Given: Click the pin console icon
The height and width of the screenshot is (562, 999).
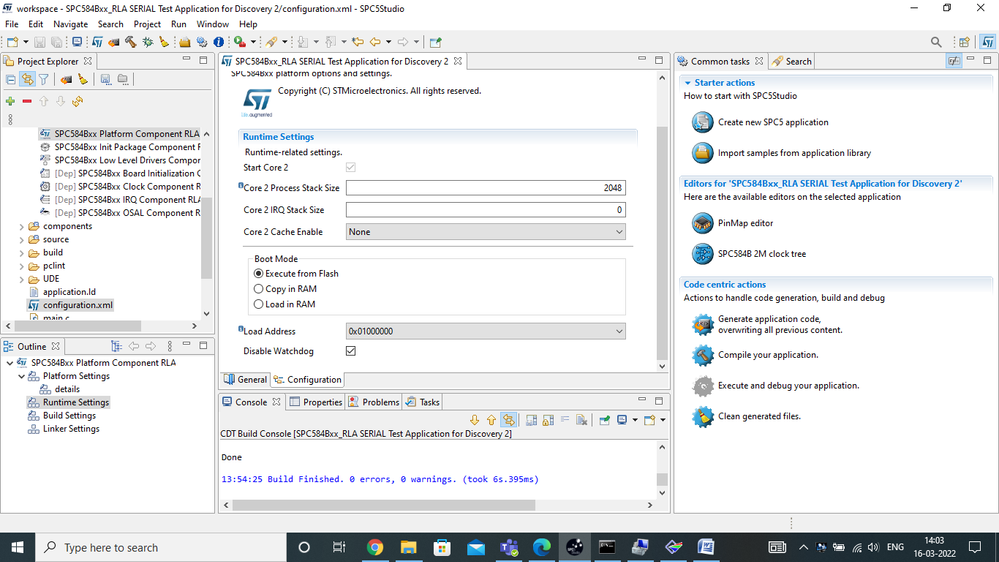Looking at the screenshot, I should 605,420.
